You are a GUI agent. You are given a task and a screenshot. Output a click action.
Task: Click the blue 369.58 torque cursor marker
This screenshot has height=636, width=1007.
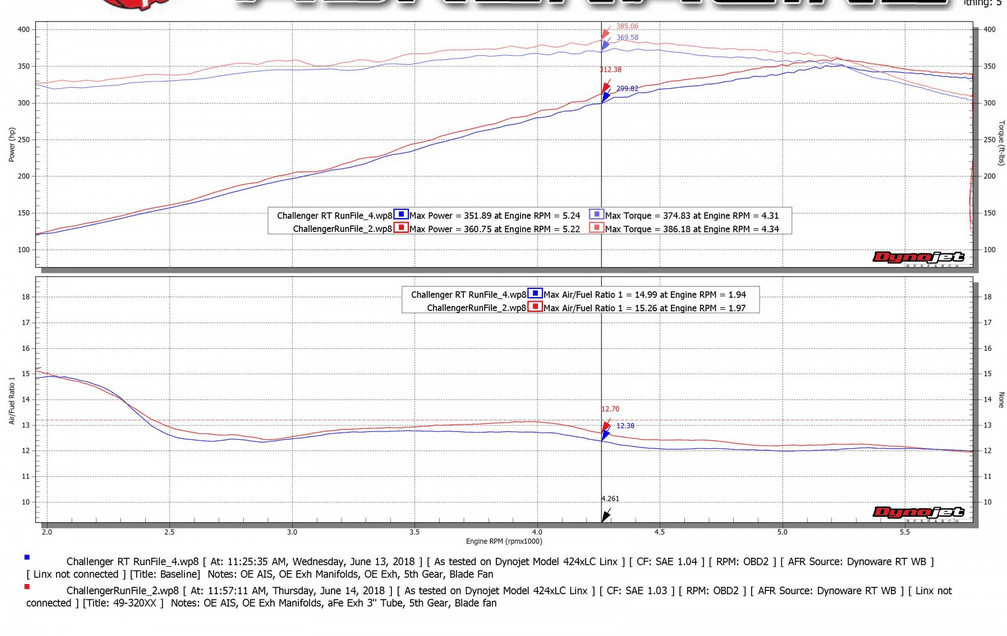[606, 45]
